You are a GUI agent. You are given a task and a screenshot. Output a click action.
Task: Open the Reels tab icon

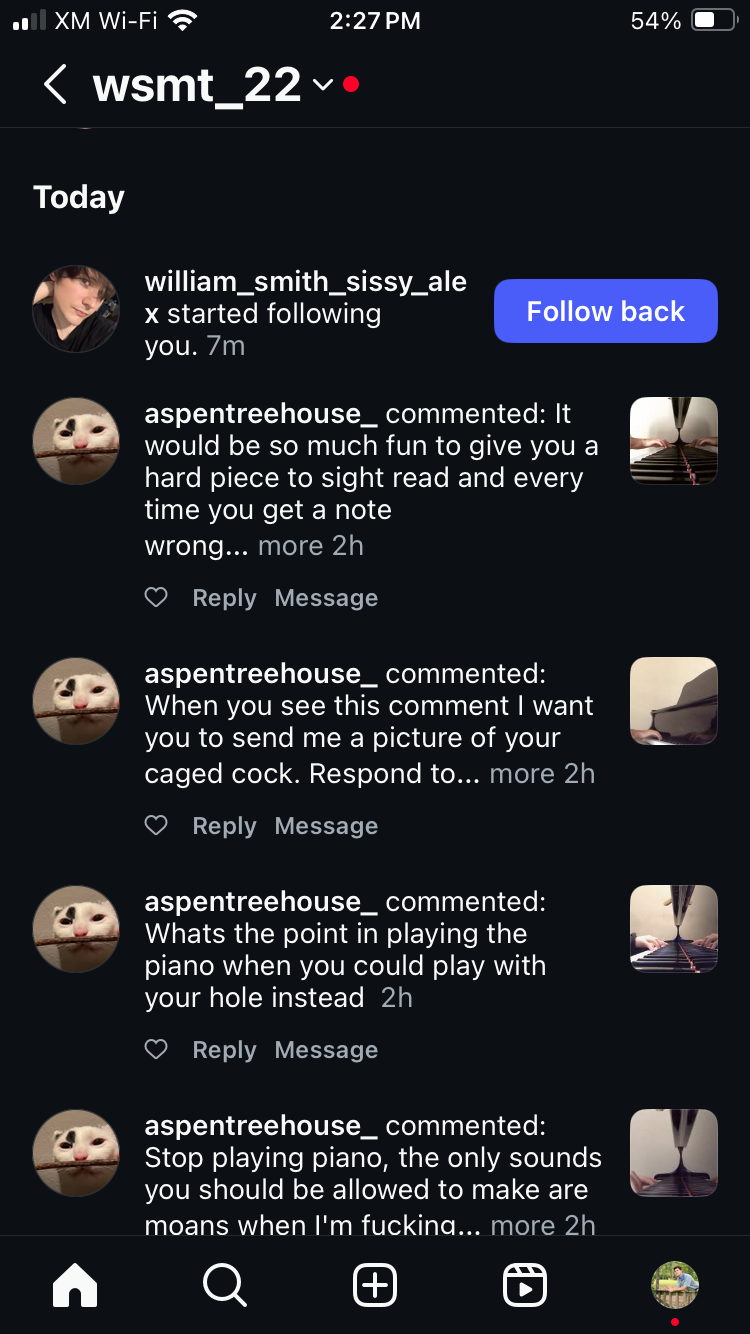pos(525,1284)
